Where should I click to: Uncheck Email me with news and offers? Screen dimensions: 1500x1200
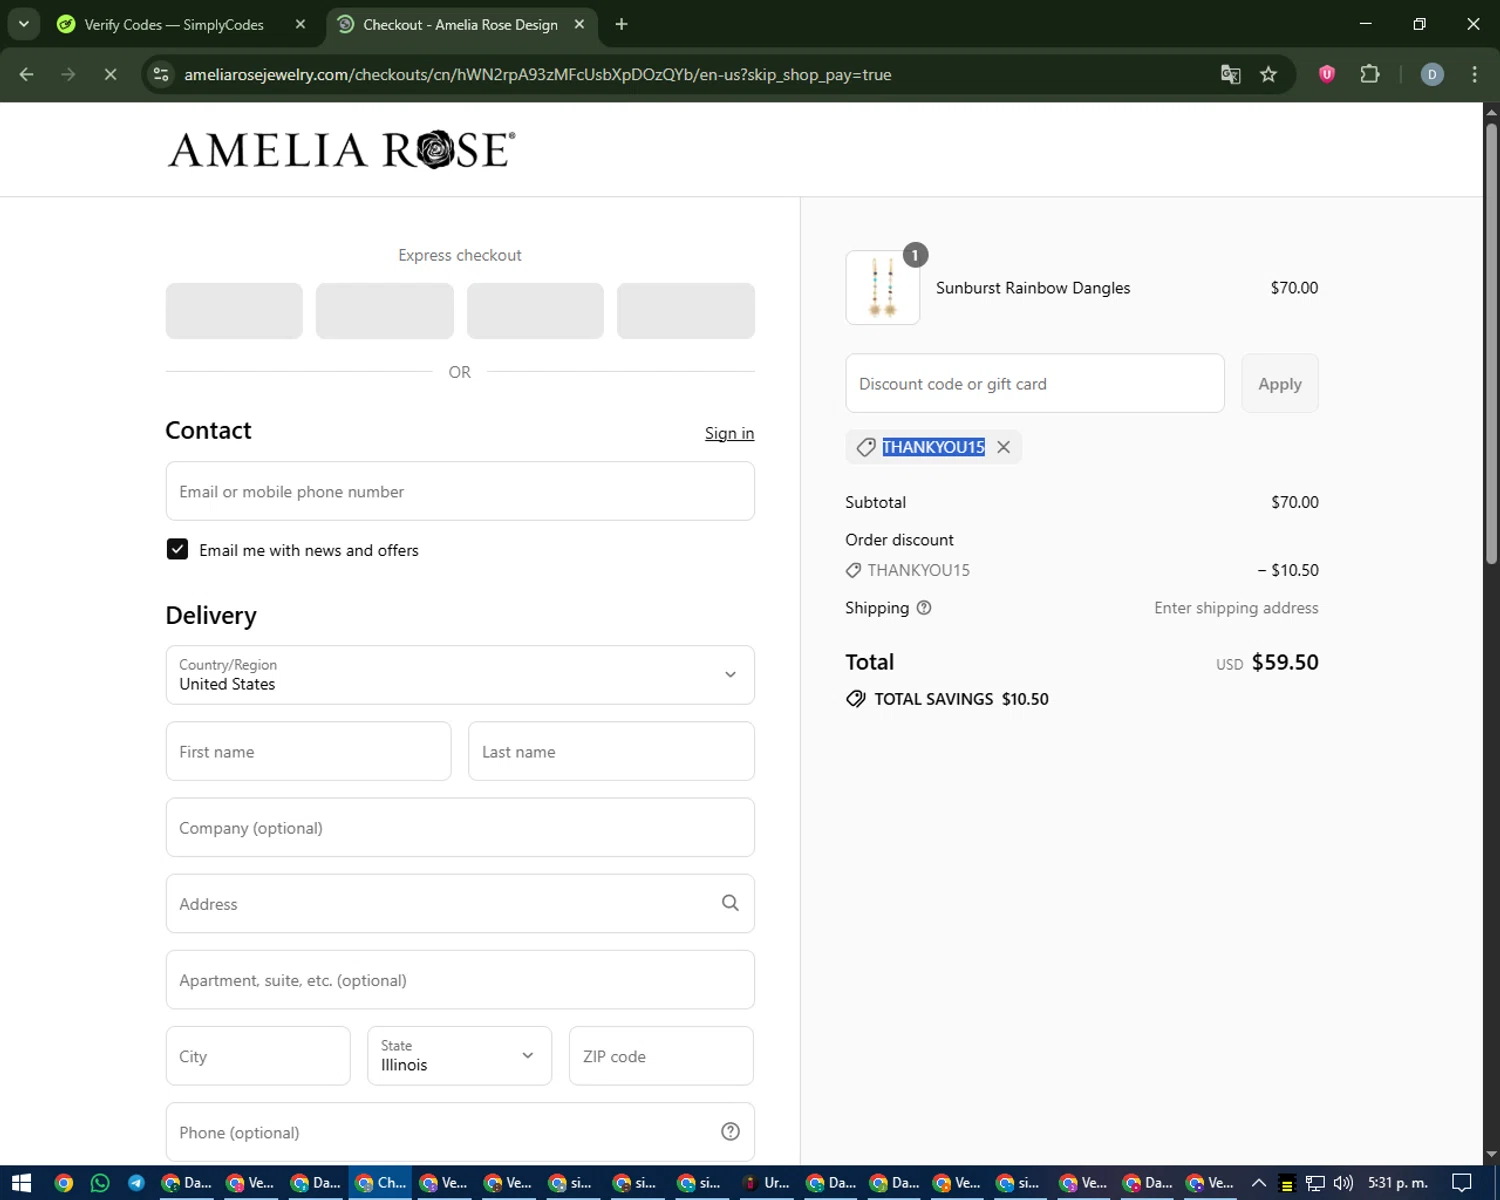tap(177, 549)
